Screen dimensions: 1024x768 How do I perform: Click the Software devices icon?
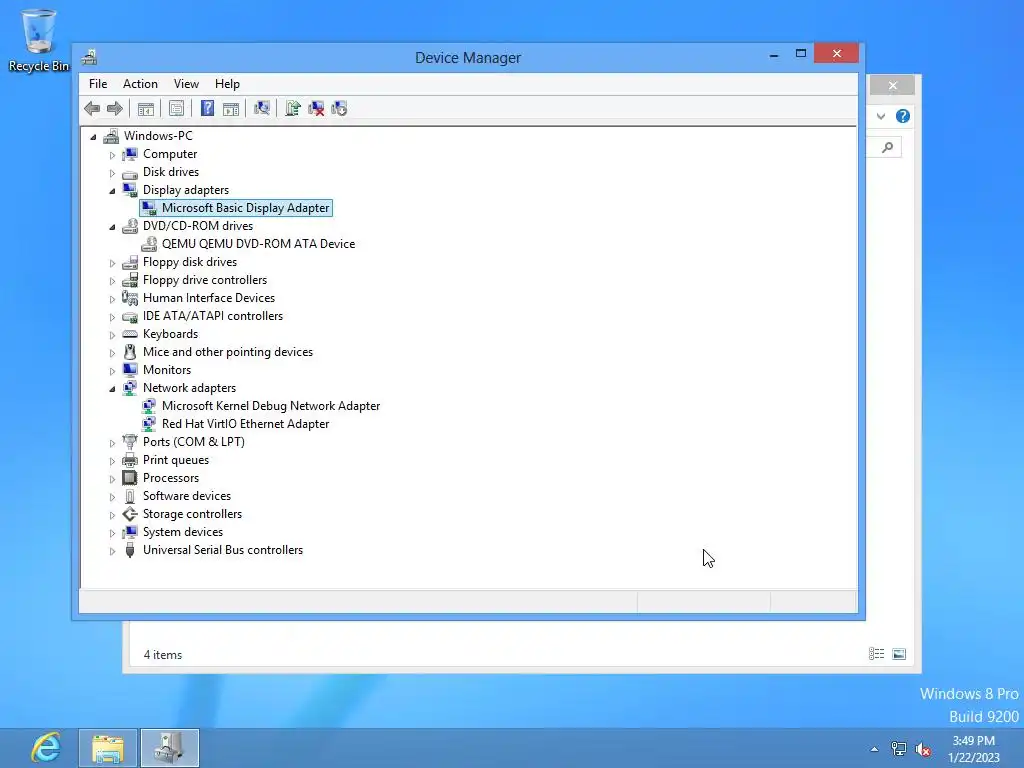pyautogui.click(x=130, y=496)
